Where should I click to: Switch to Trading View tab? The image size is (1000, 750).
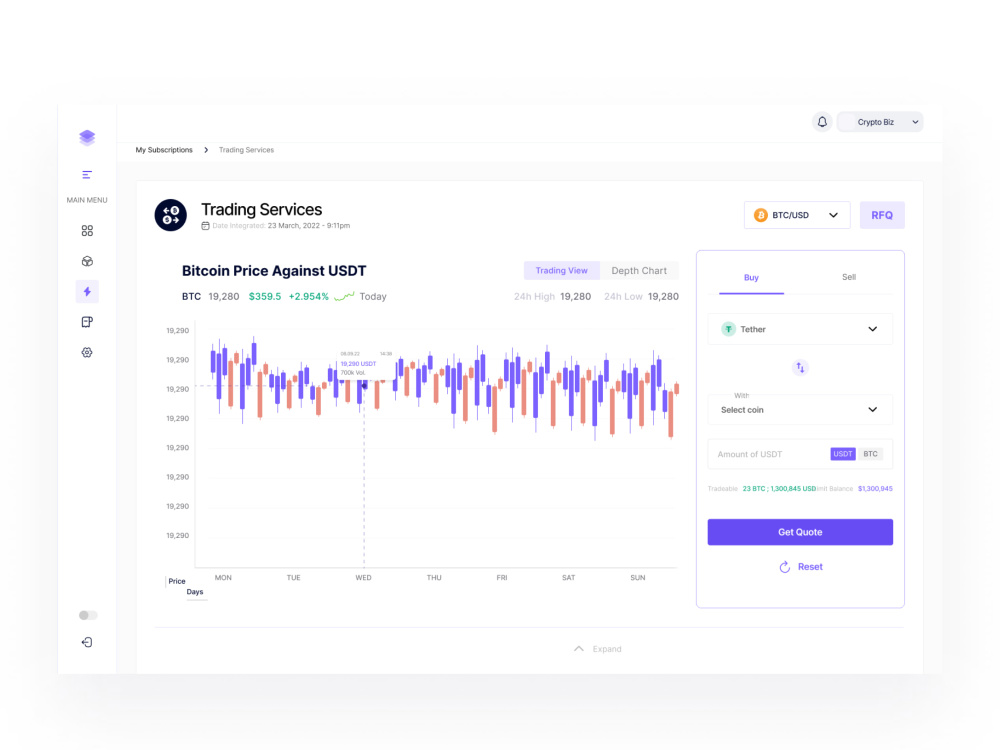[561, 270]
